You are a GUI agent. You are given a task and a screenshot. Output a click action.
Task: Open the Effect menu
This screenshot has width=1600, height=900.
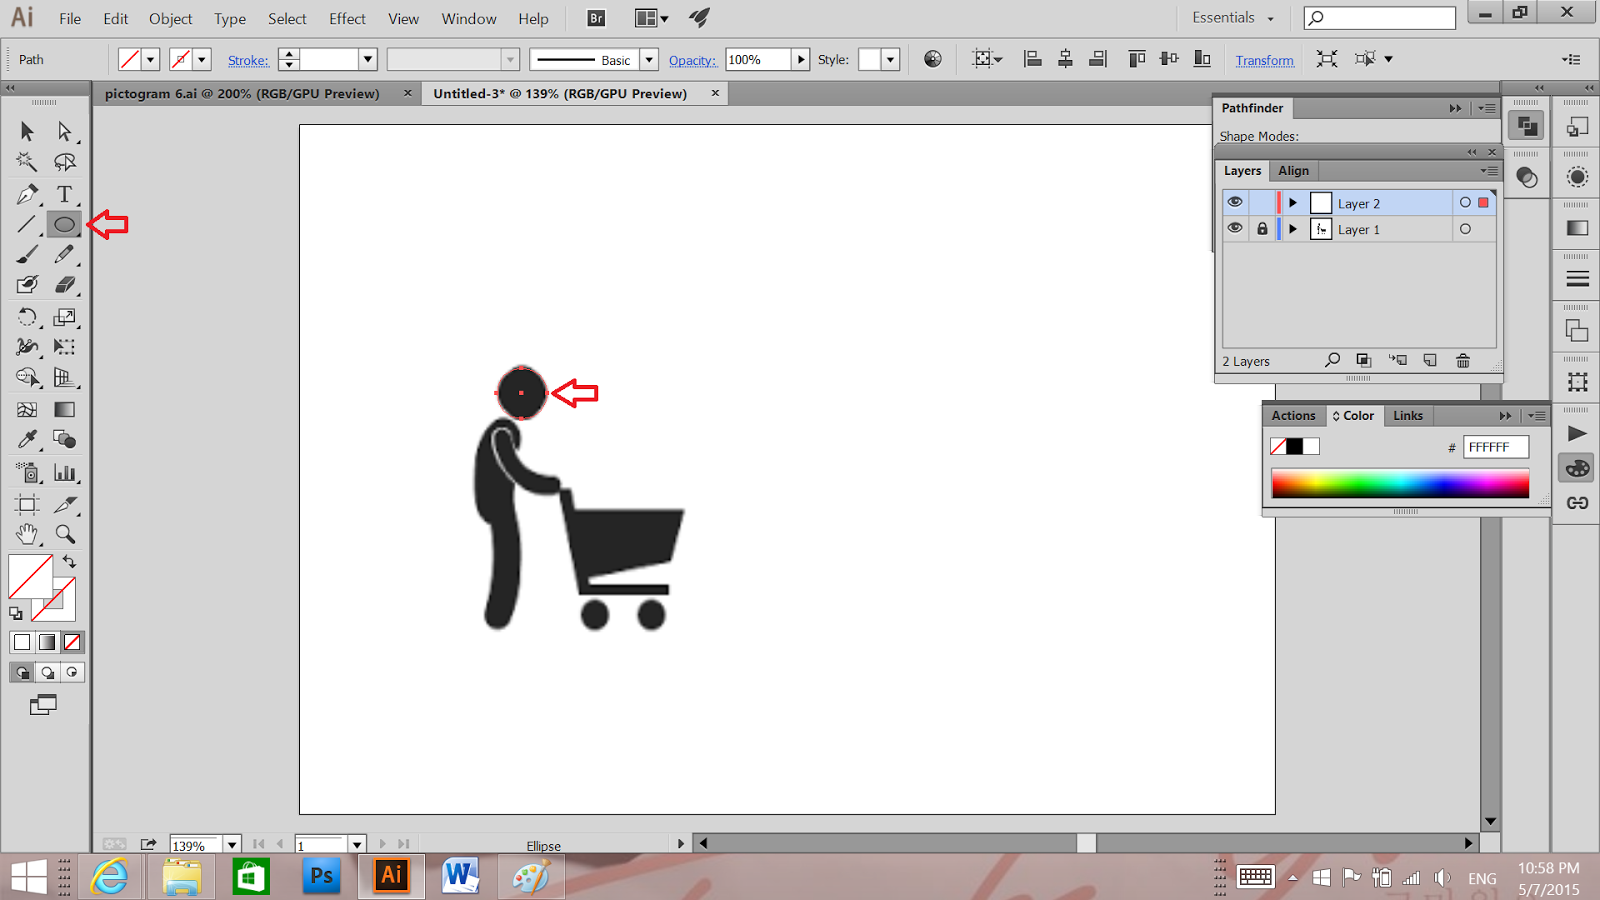pos(346,18)
